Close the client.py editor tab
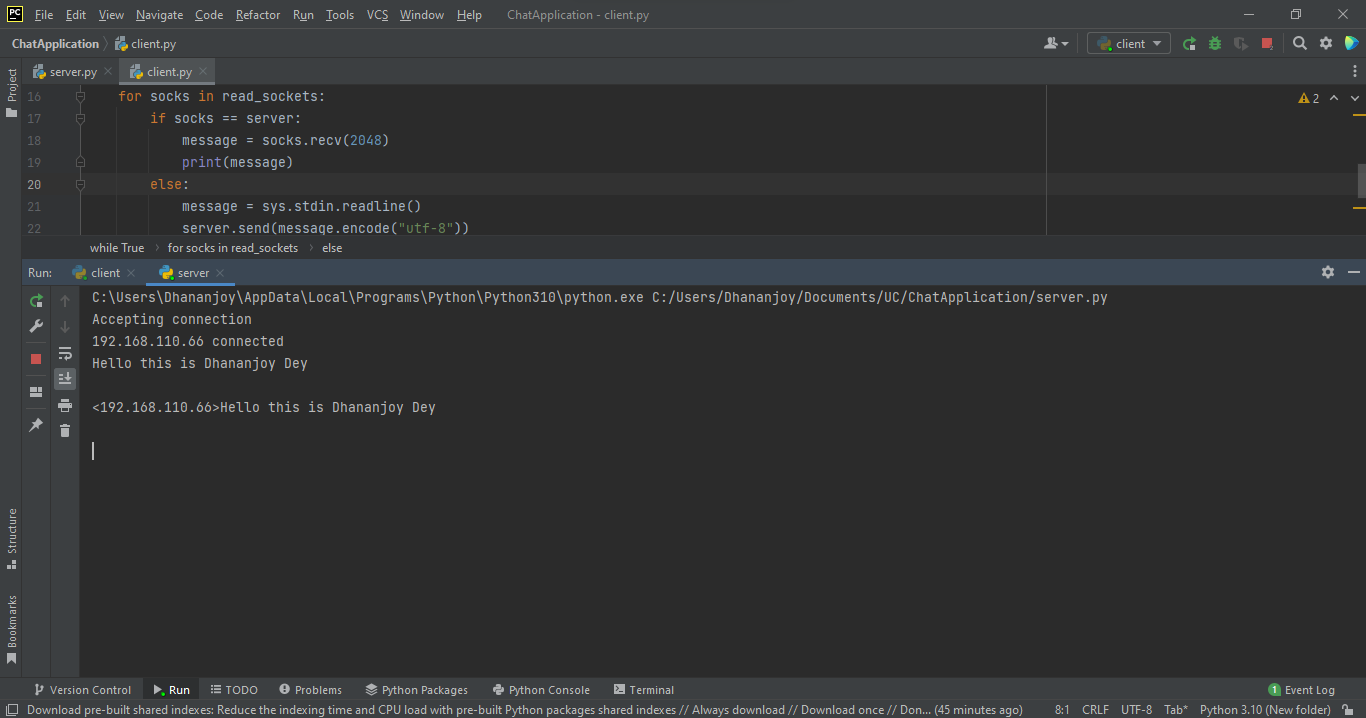The image size is (1366, 718). (203, 72)
